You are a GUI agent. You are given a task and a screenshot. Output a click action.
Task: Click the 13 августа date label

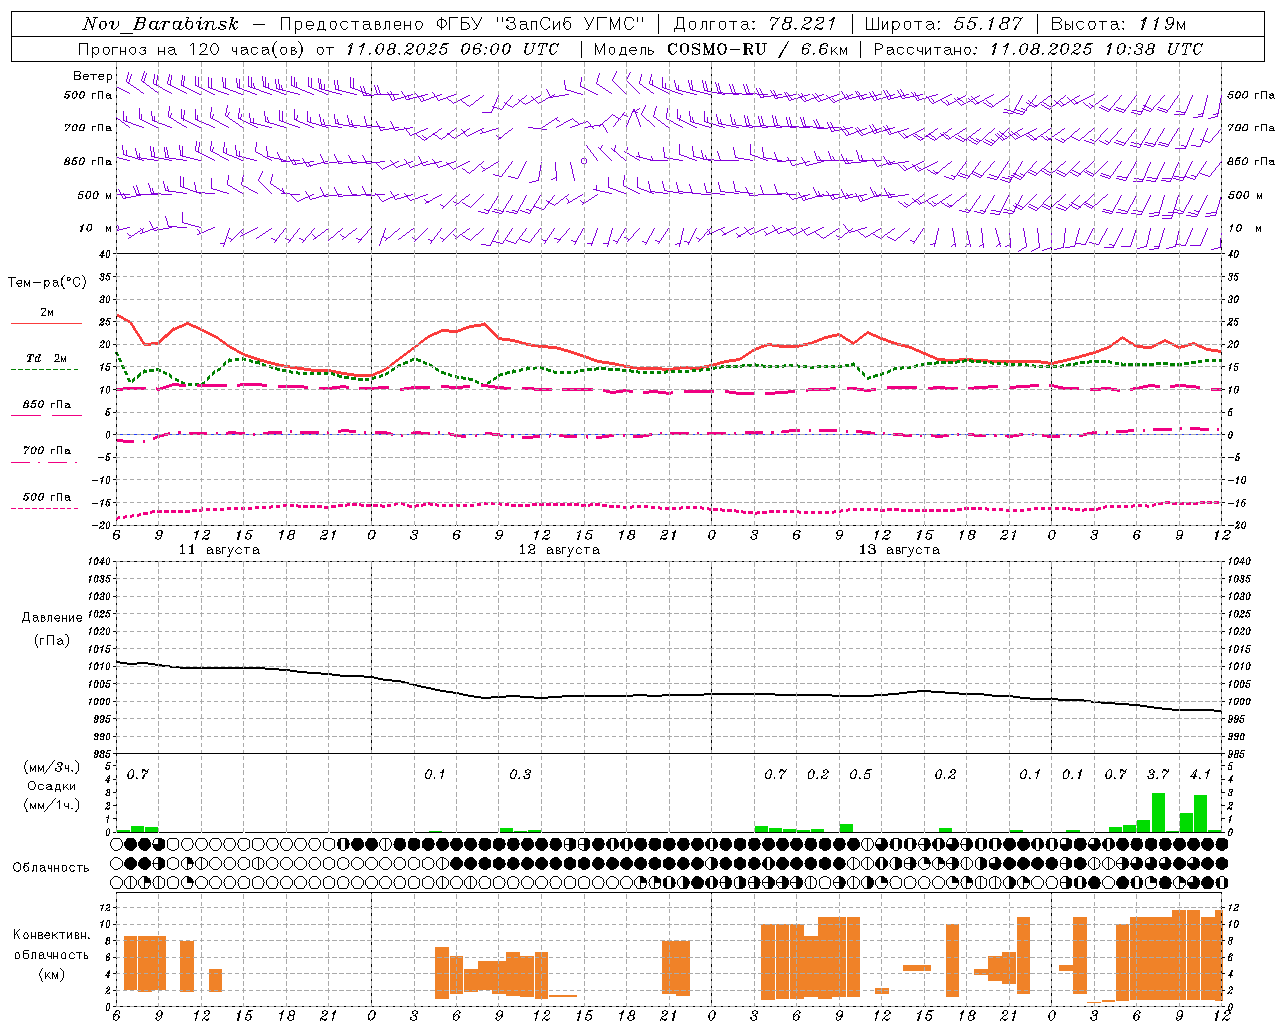[x=899, y=550]
